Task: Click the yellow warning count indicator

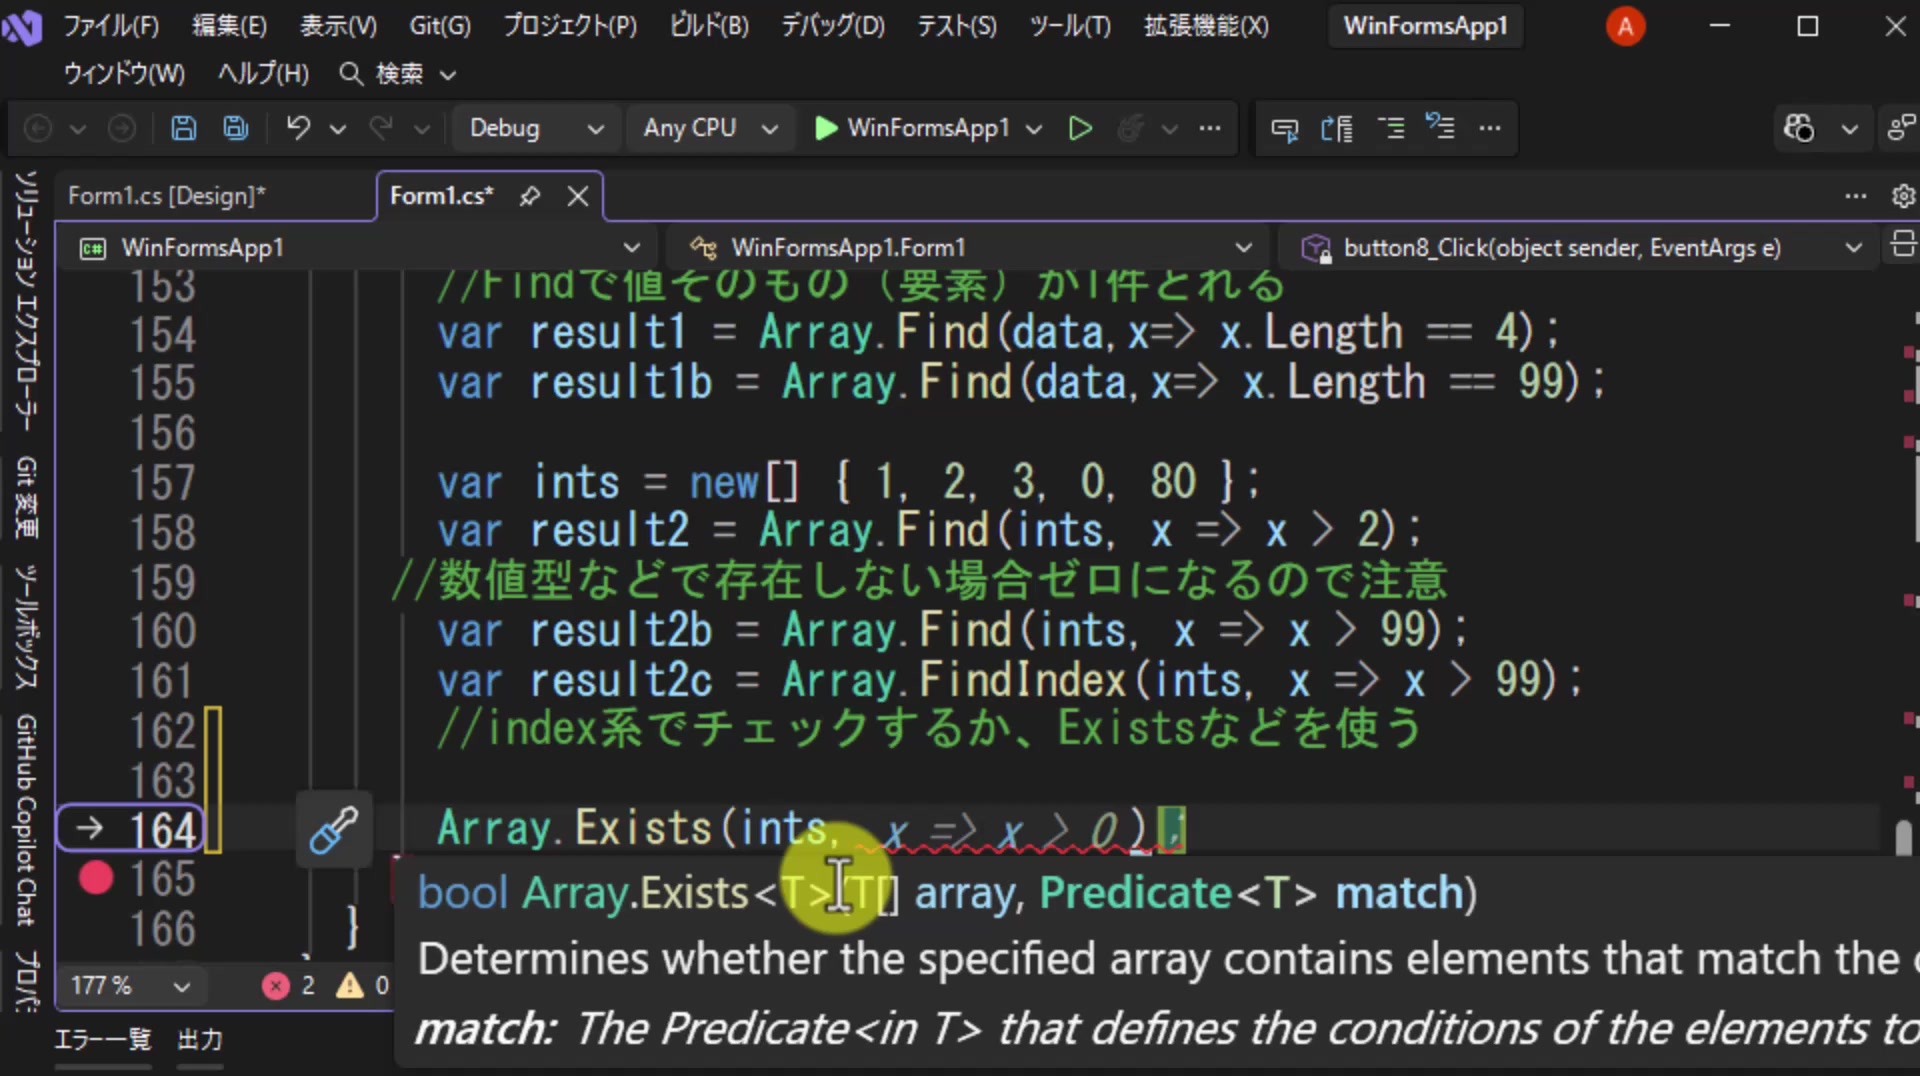Action: click(x=363, y=986)
